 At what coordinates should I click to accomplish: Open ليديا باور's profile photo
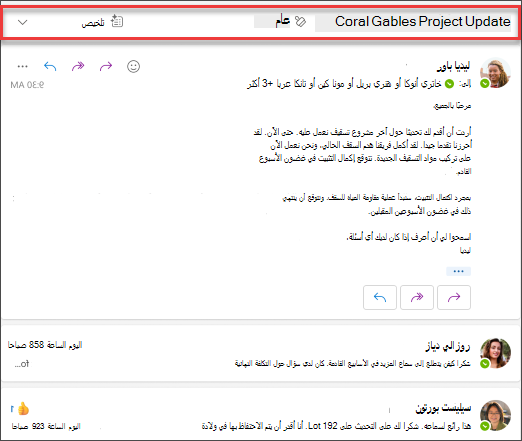coord(495,73)
